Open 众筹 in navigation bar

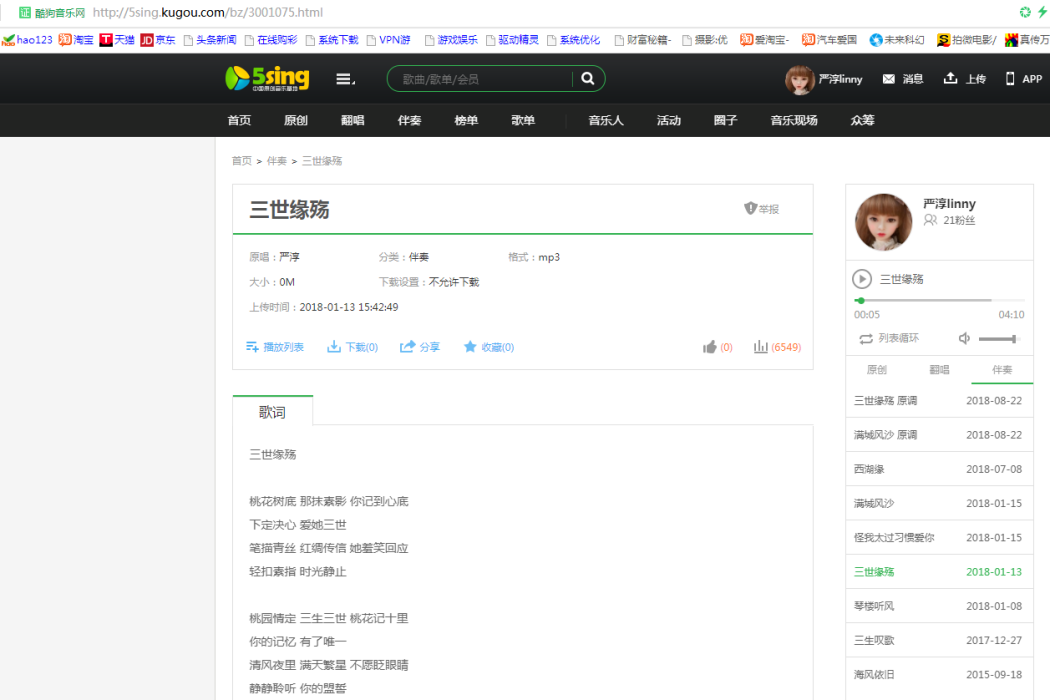862,121
